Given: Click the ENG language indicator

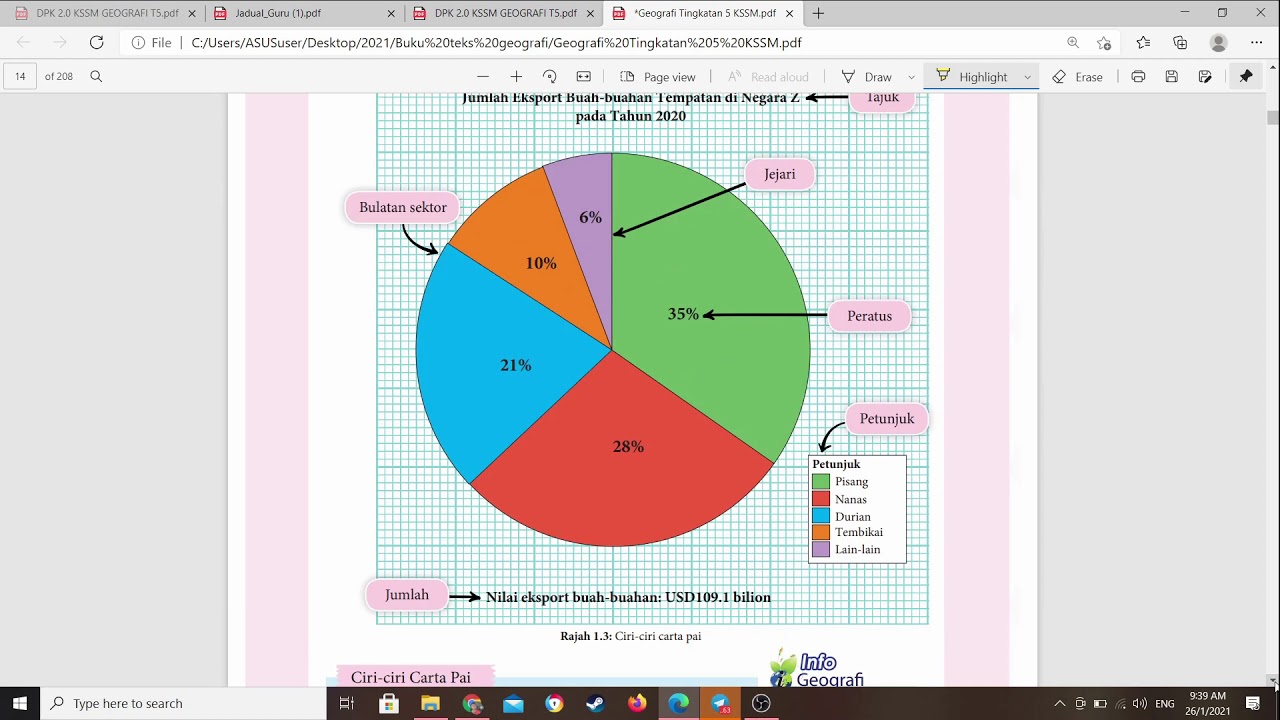Looking at the screenshot, I should [1165, 703].
